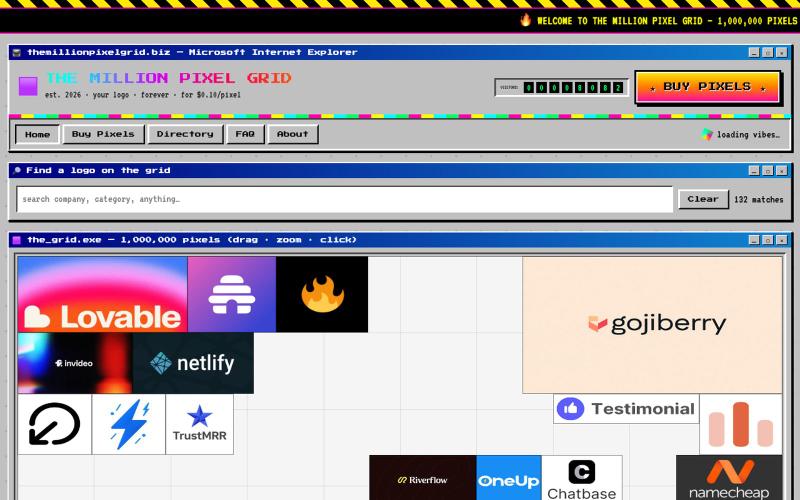Click the colorful loading vibes icon
Image resolution: width=800 pixels, height=500 pixels.
[707, 134]
